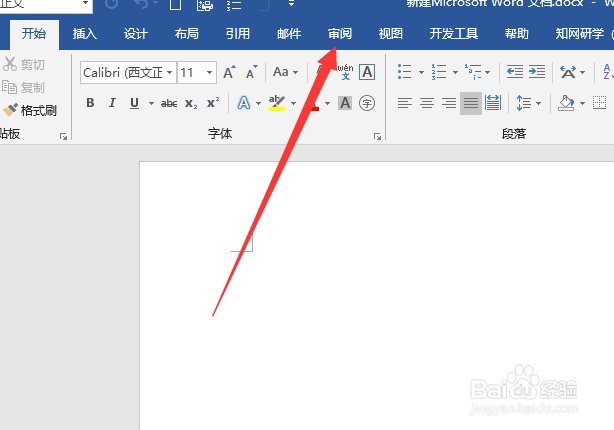Expand the text effects dropdown arrow
Screen dimensions: 614x430
258,104
